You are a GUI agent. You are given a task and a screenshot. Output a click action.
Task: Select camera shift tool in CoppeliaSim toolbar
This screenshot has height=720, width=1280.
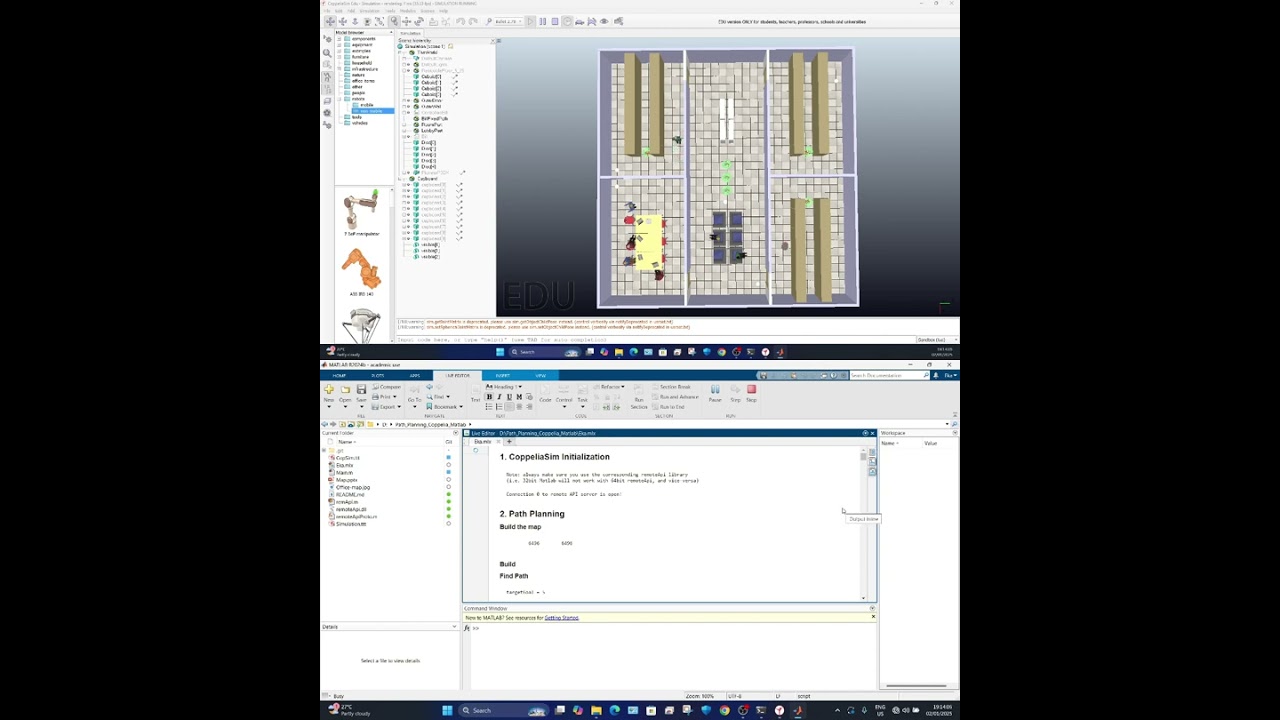click(x=355, y=21)
